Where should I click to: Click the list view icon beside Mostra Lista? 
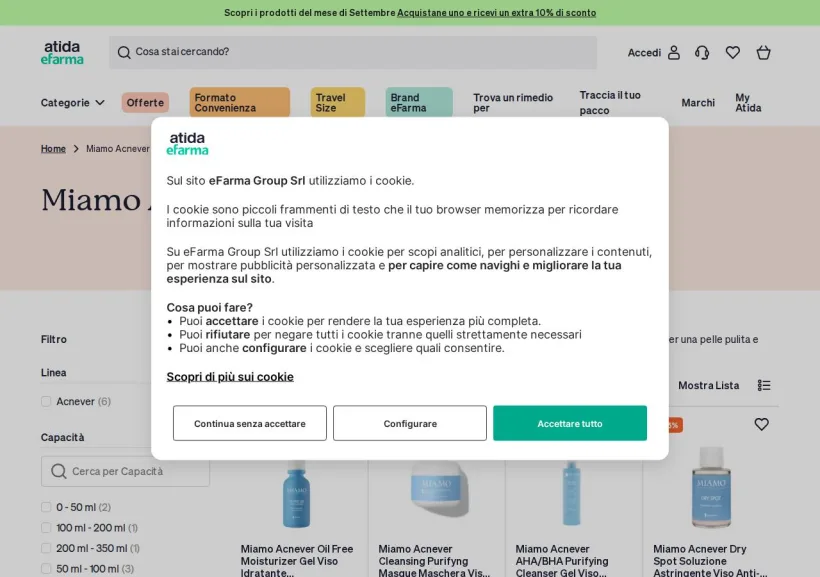point(764,386)
